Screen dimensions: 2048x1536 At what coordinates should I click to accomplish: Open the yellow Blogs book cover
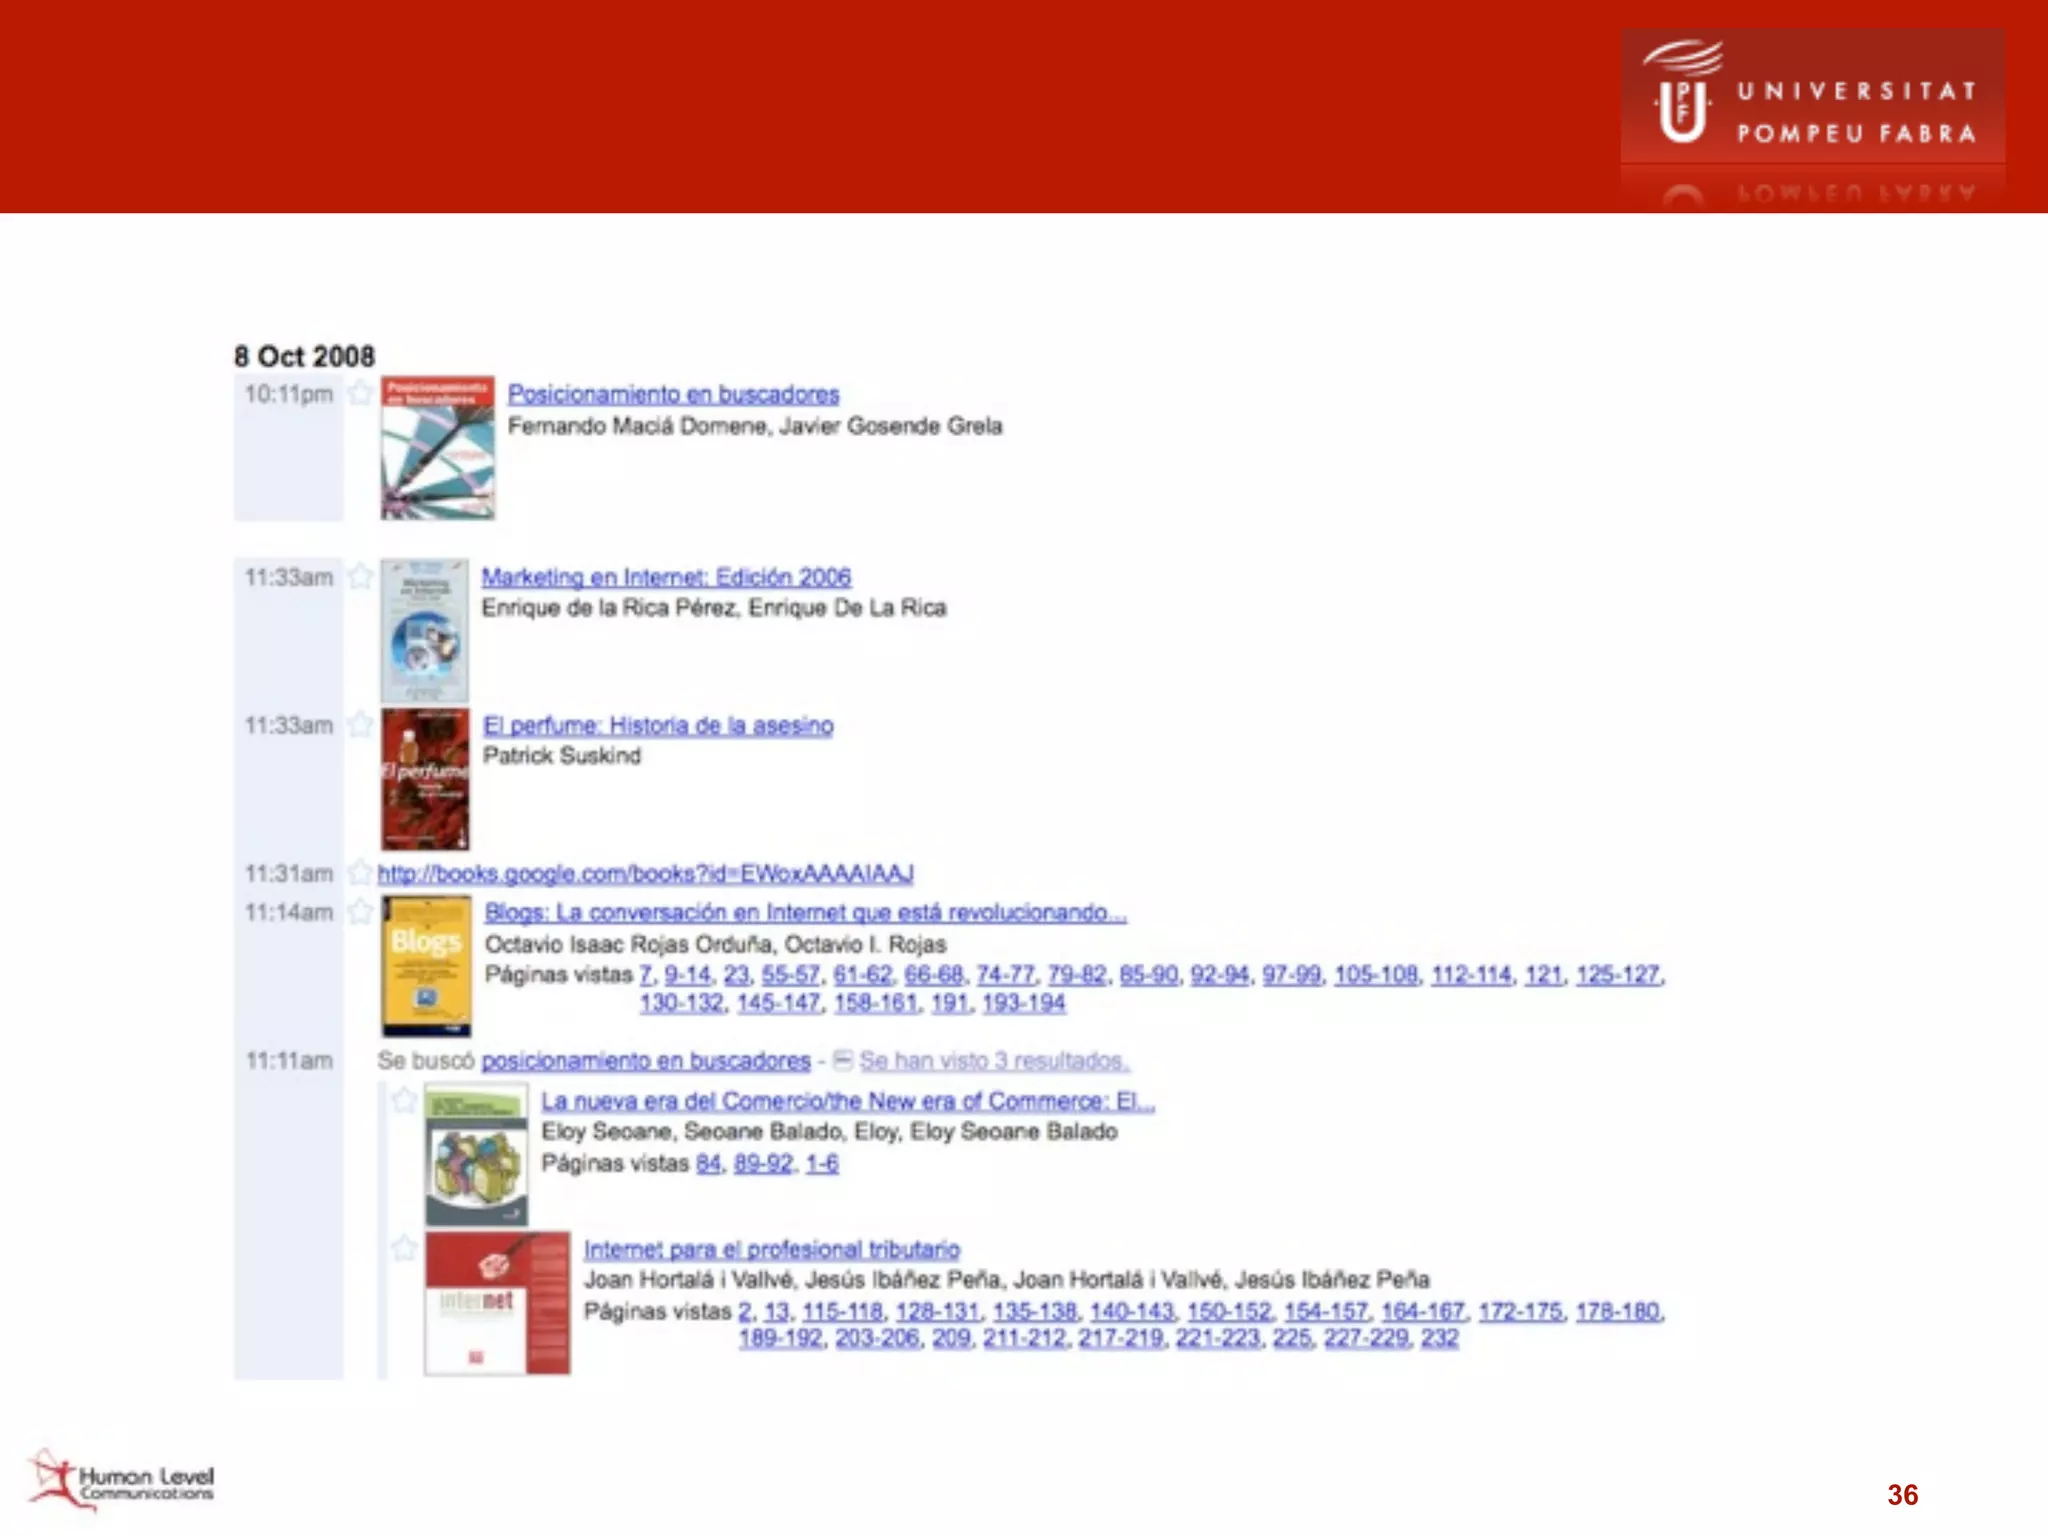427,966
